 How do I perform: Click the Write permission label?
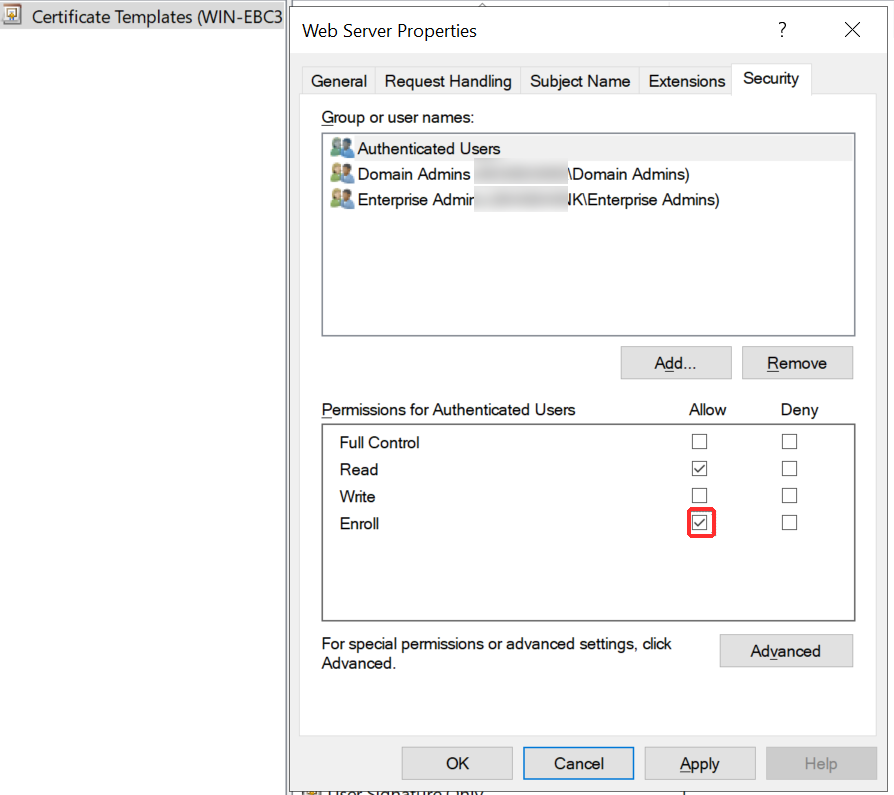(357, 496)
